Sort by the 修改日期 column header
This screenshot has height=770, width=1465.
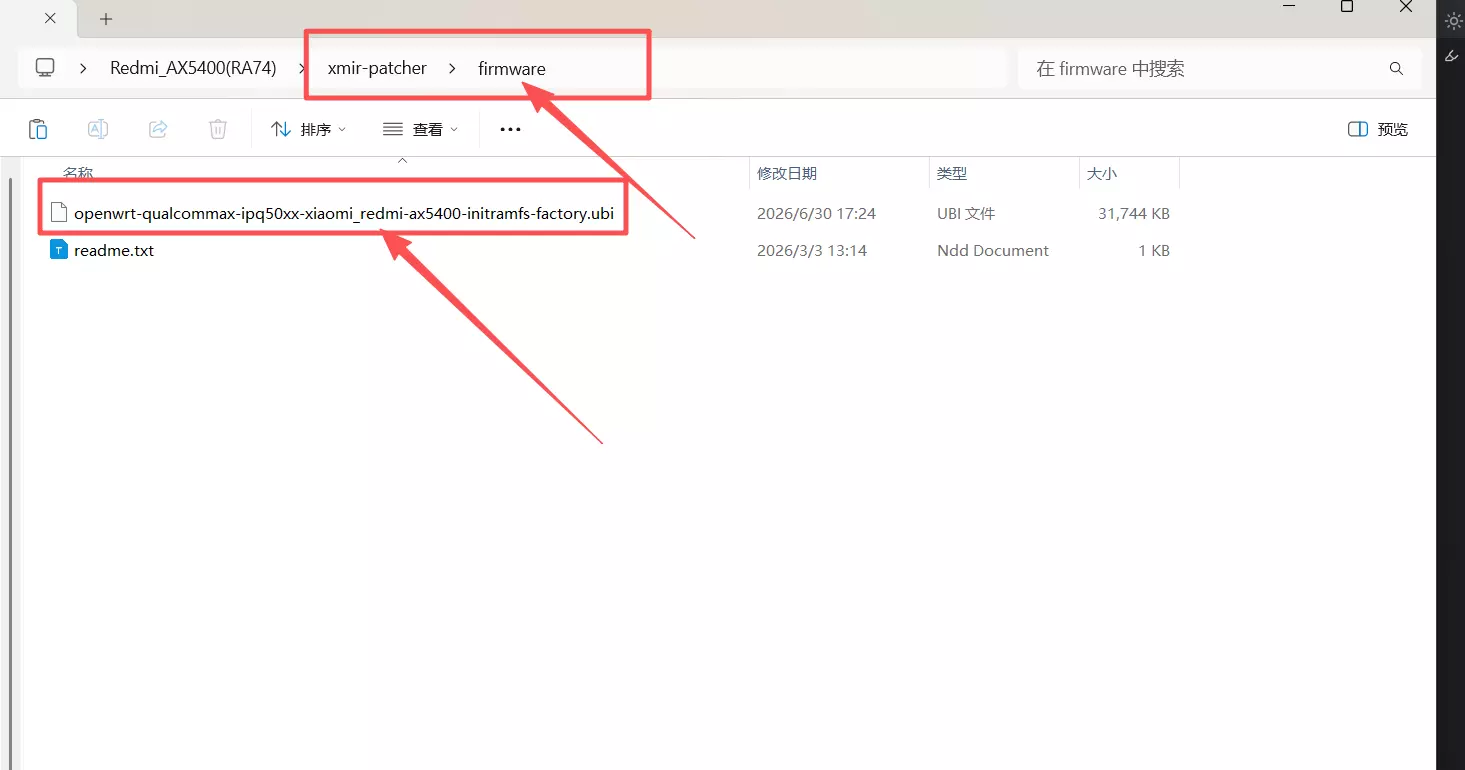point(787,173)
